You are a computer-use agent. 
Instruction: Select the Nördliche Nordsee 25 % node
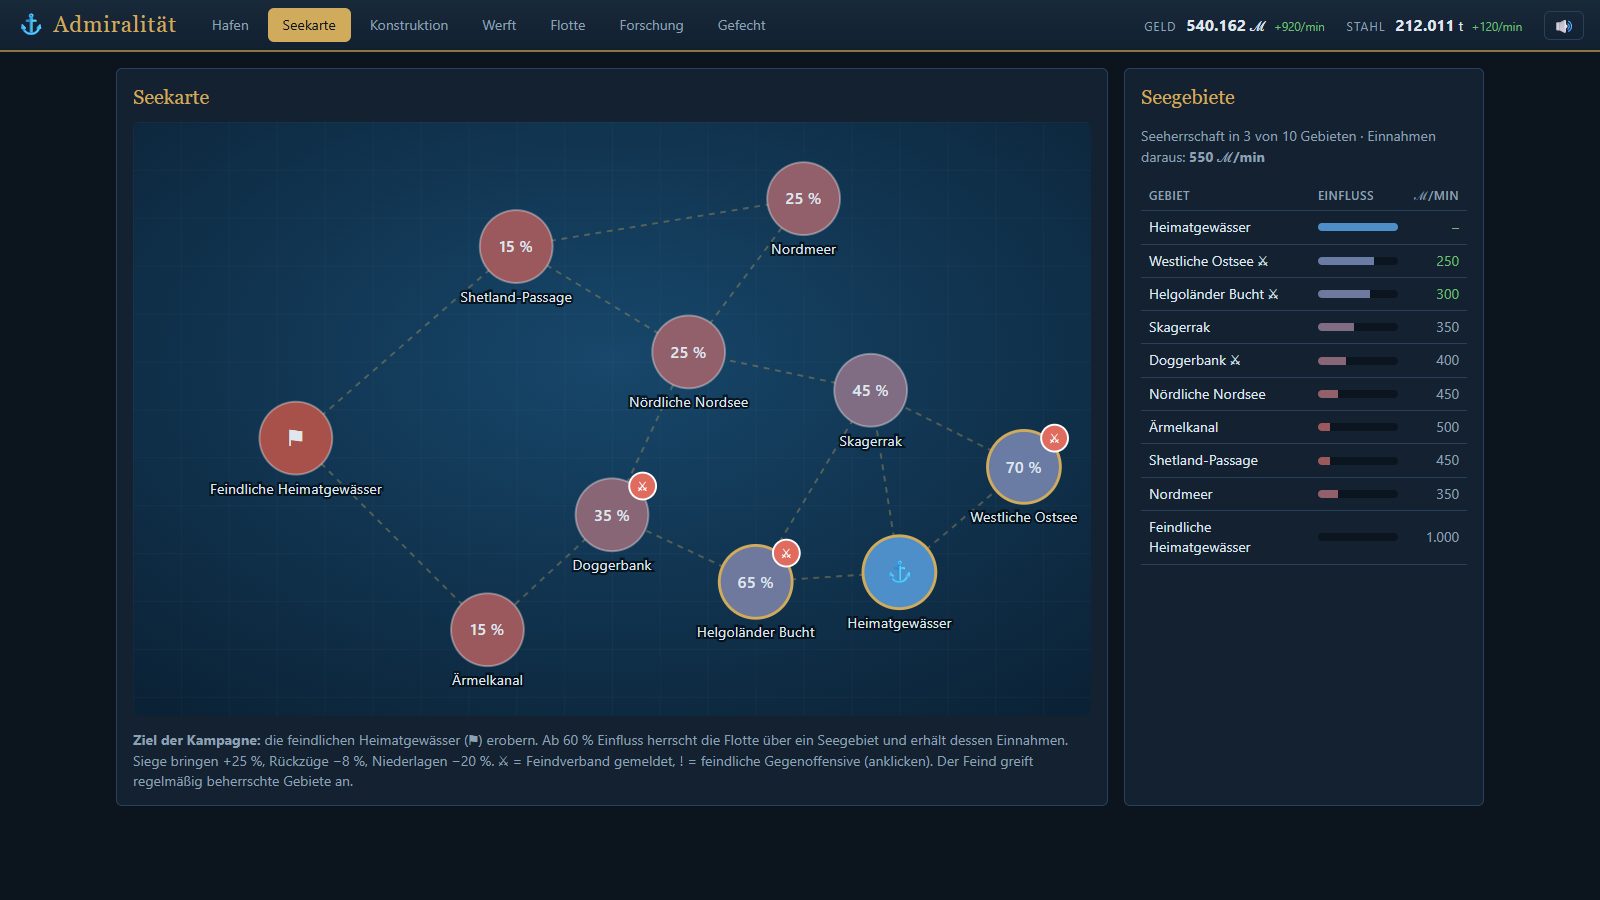coord(688,352)
